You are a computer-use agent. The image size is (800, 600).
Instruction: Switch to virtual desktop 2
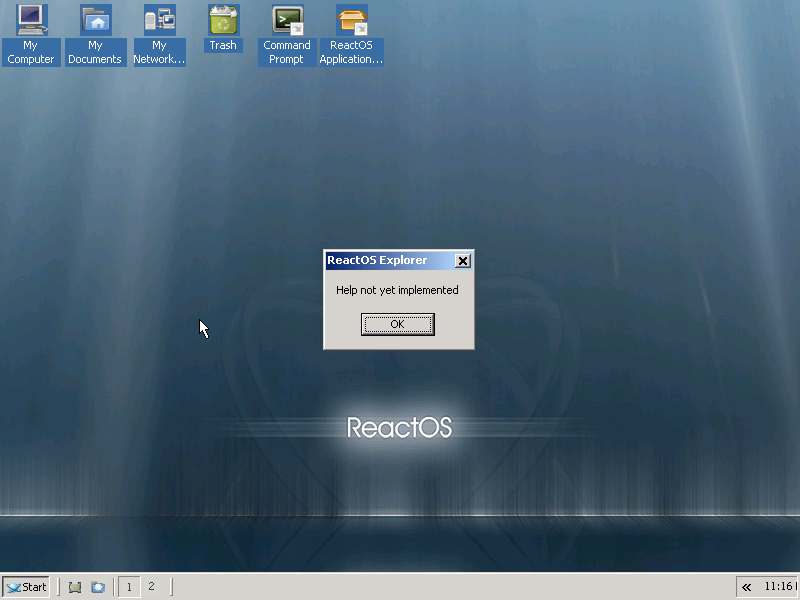pos(151,587)
